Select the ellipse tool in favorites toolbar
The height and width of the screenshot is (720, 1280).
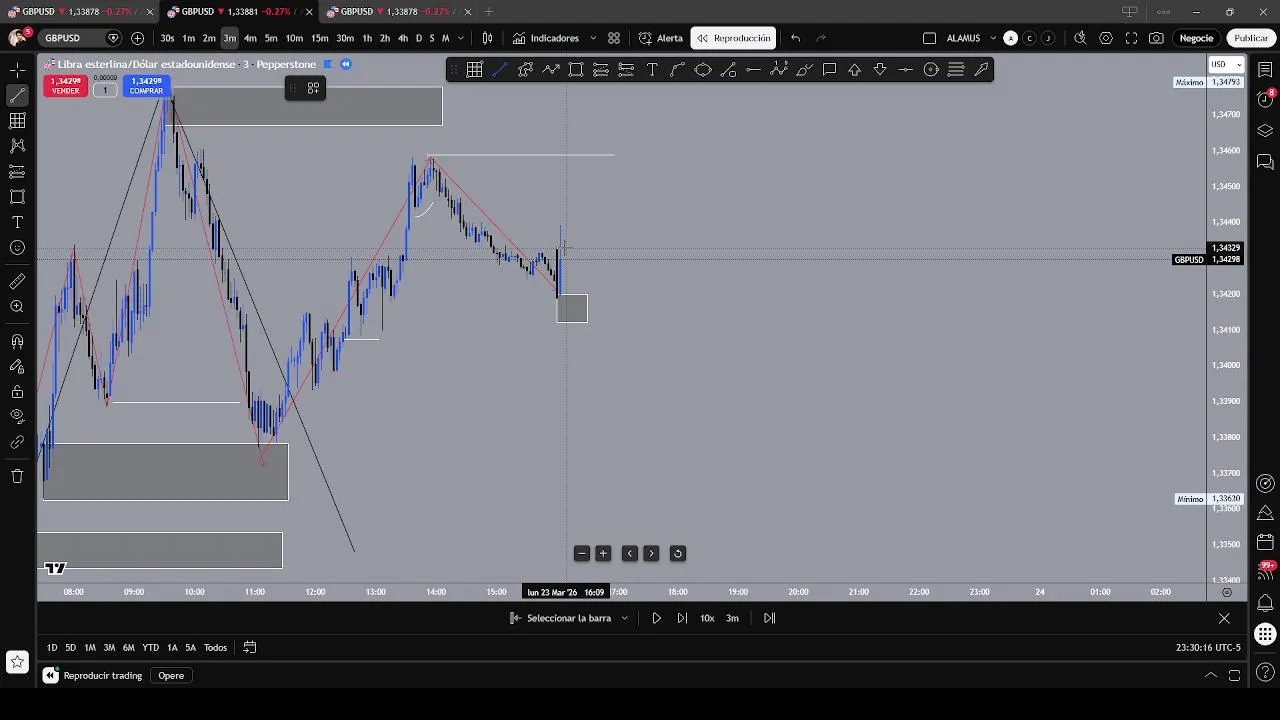(703, 69)
